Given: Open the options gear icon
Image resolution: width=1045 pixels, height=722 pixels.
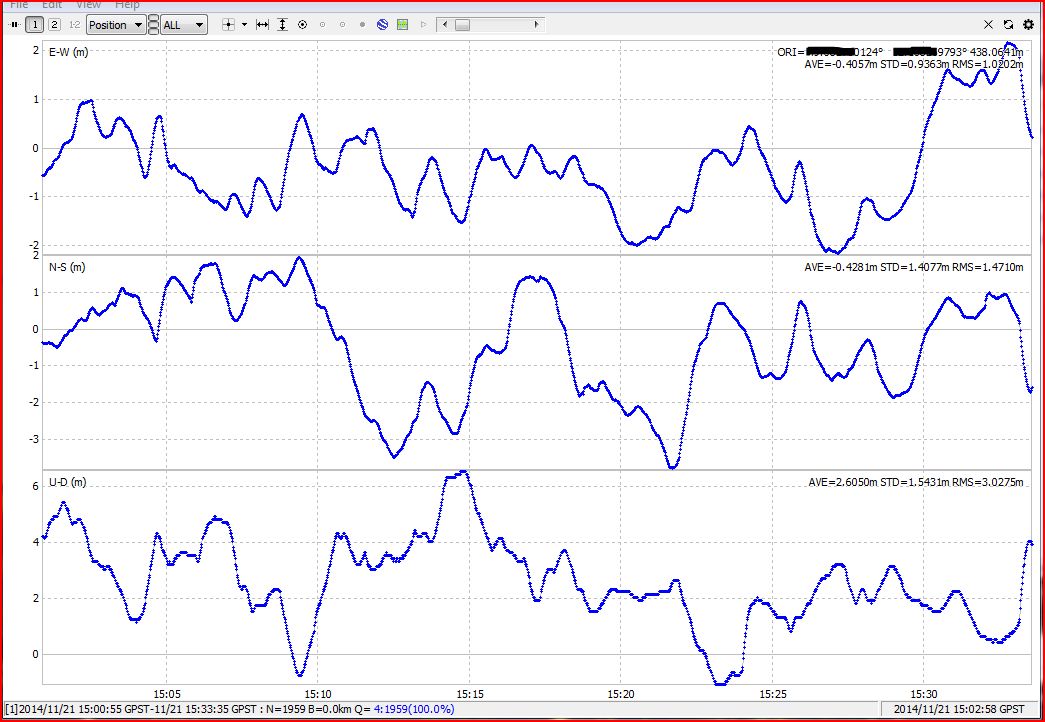Looking at the screenshot, I should [x=1028, y=24].
